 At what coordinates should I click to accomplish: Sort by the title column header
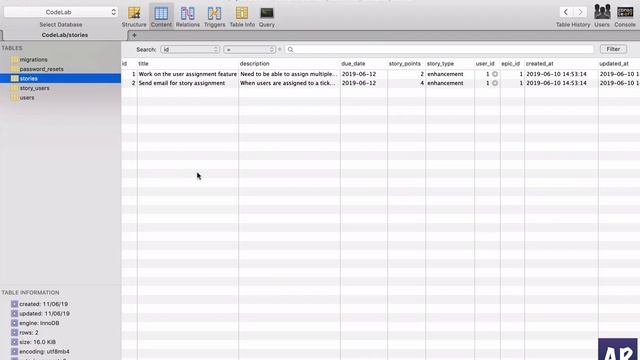click(188, 64)
